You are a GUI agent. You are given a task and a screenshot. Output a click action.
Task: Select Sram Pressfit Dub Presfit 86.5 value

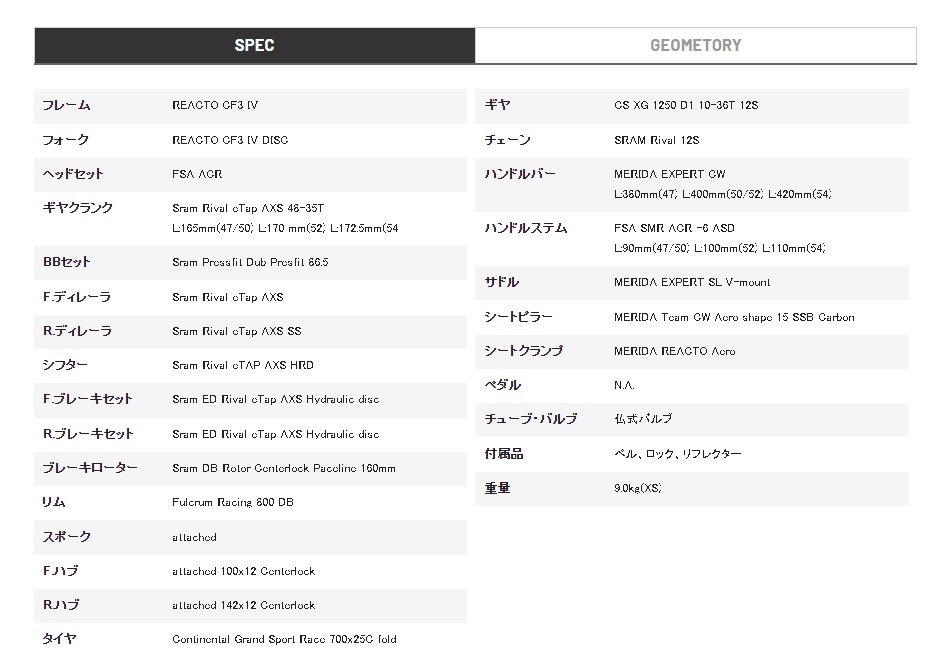[250, 262]
